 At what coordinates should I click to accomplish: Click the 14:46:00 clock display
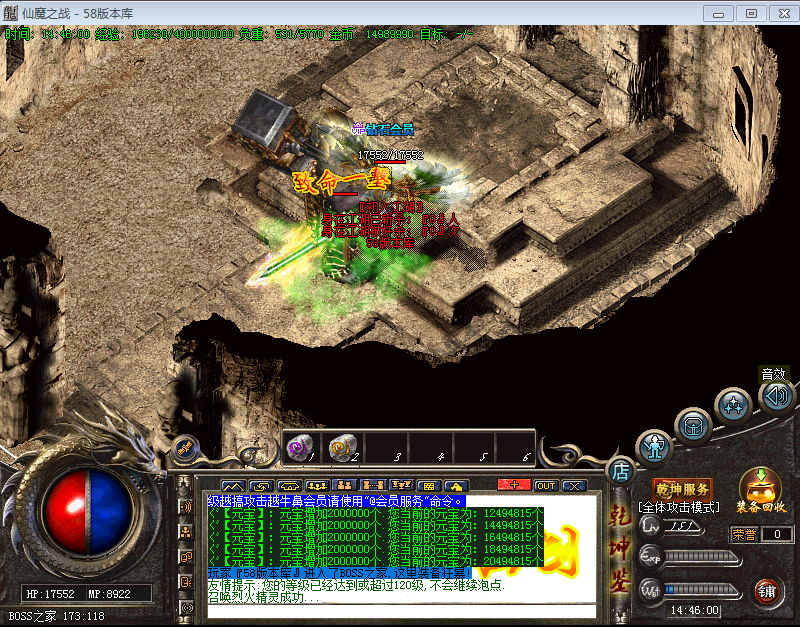pyautogui.click(x=694, y=610)
